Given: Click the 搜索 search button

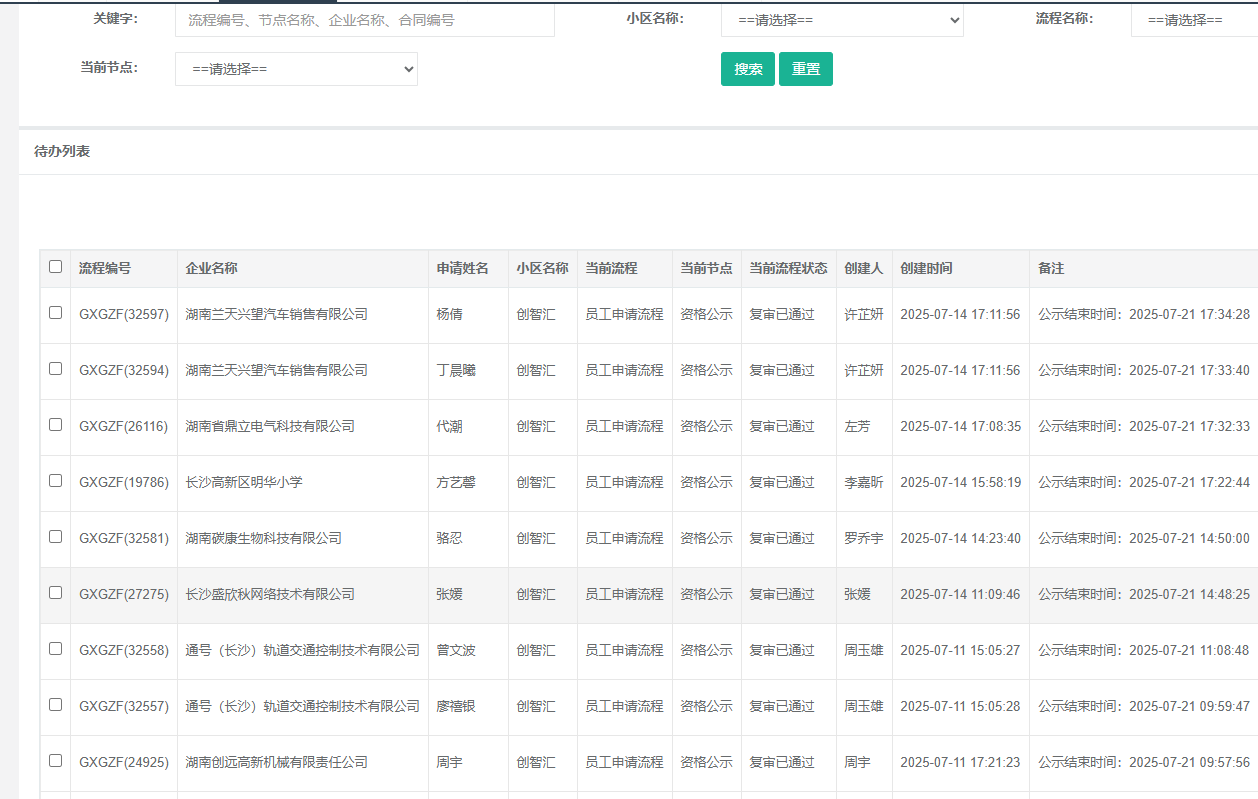Looking at the screenshot, I should coord(747,69).
